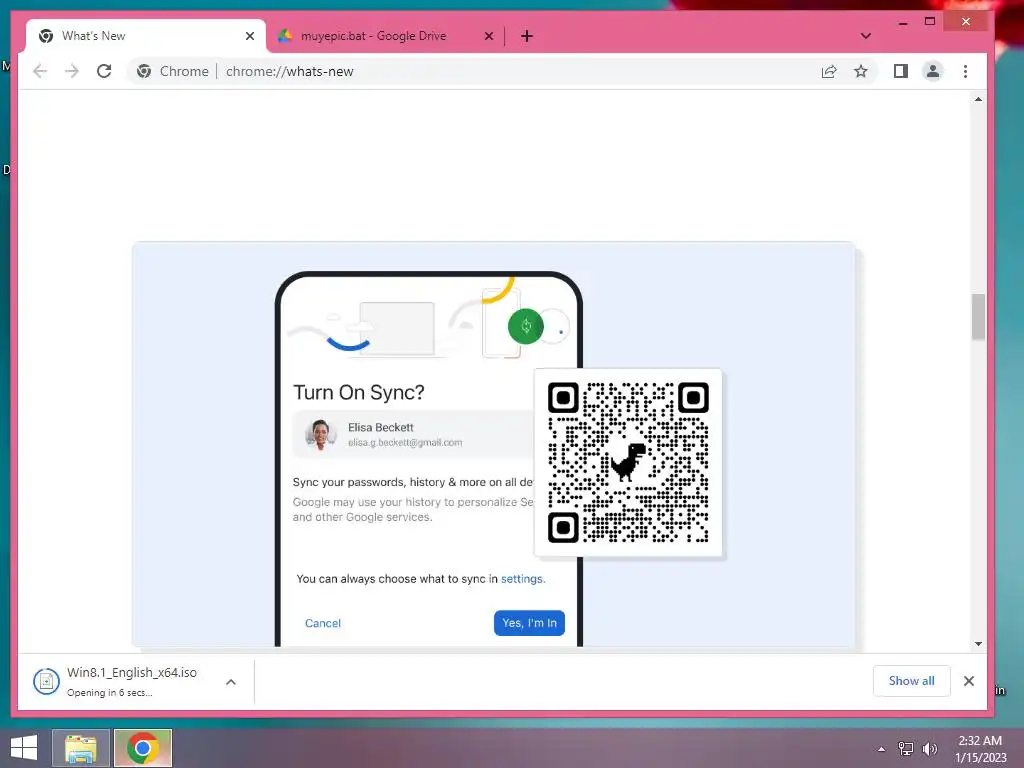Switch to the What's New tab
Viewport: 1024px width, 768px height.
click(145, 36)
